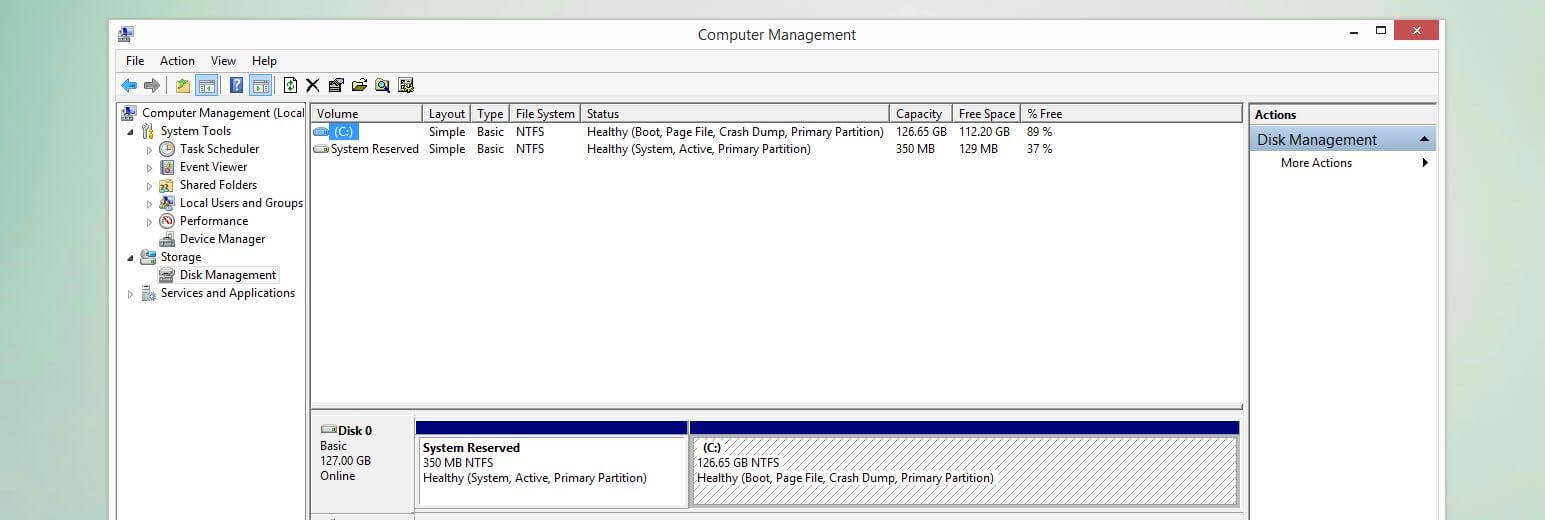1545x520 pixels.
Task: Select the Storage tree icon
Action: click(x=148, y=257)
